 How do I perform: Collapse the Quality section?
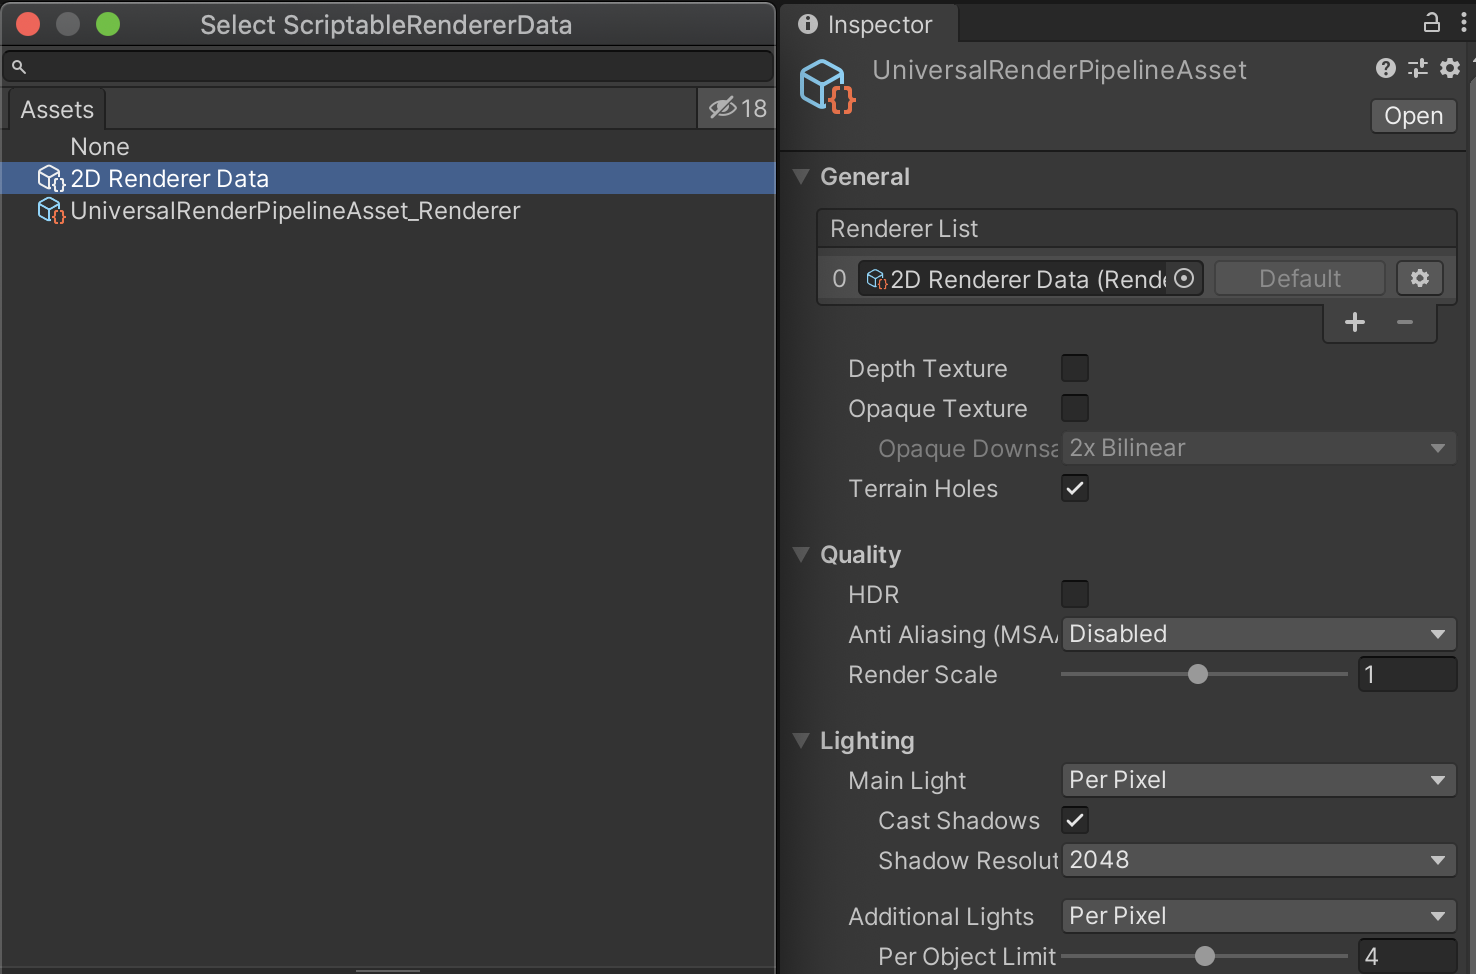pyautogui.click(x=801, y=555)
